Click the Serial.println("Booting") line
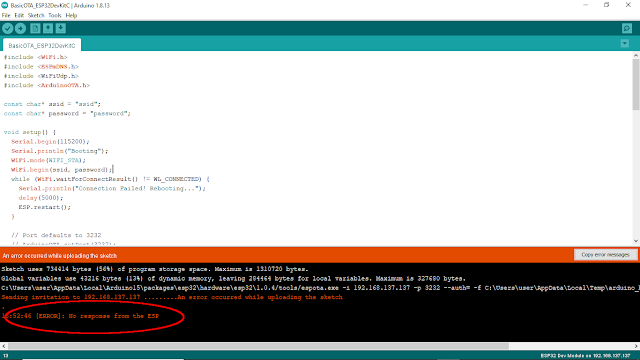Viewport: 640px width, 360px height. (x=60, y=151)
